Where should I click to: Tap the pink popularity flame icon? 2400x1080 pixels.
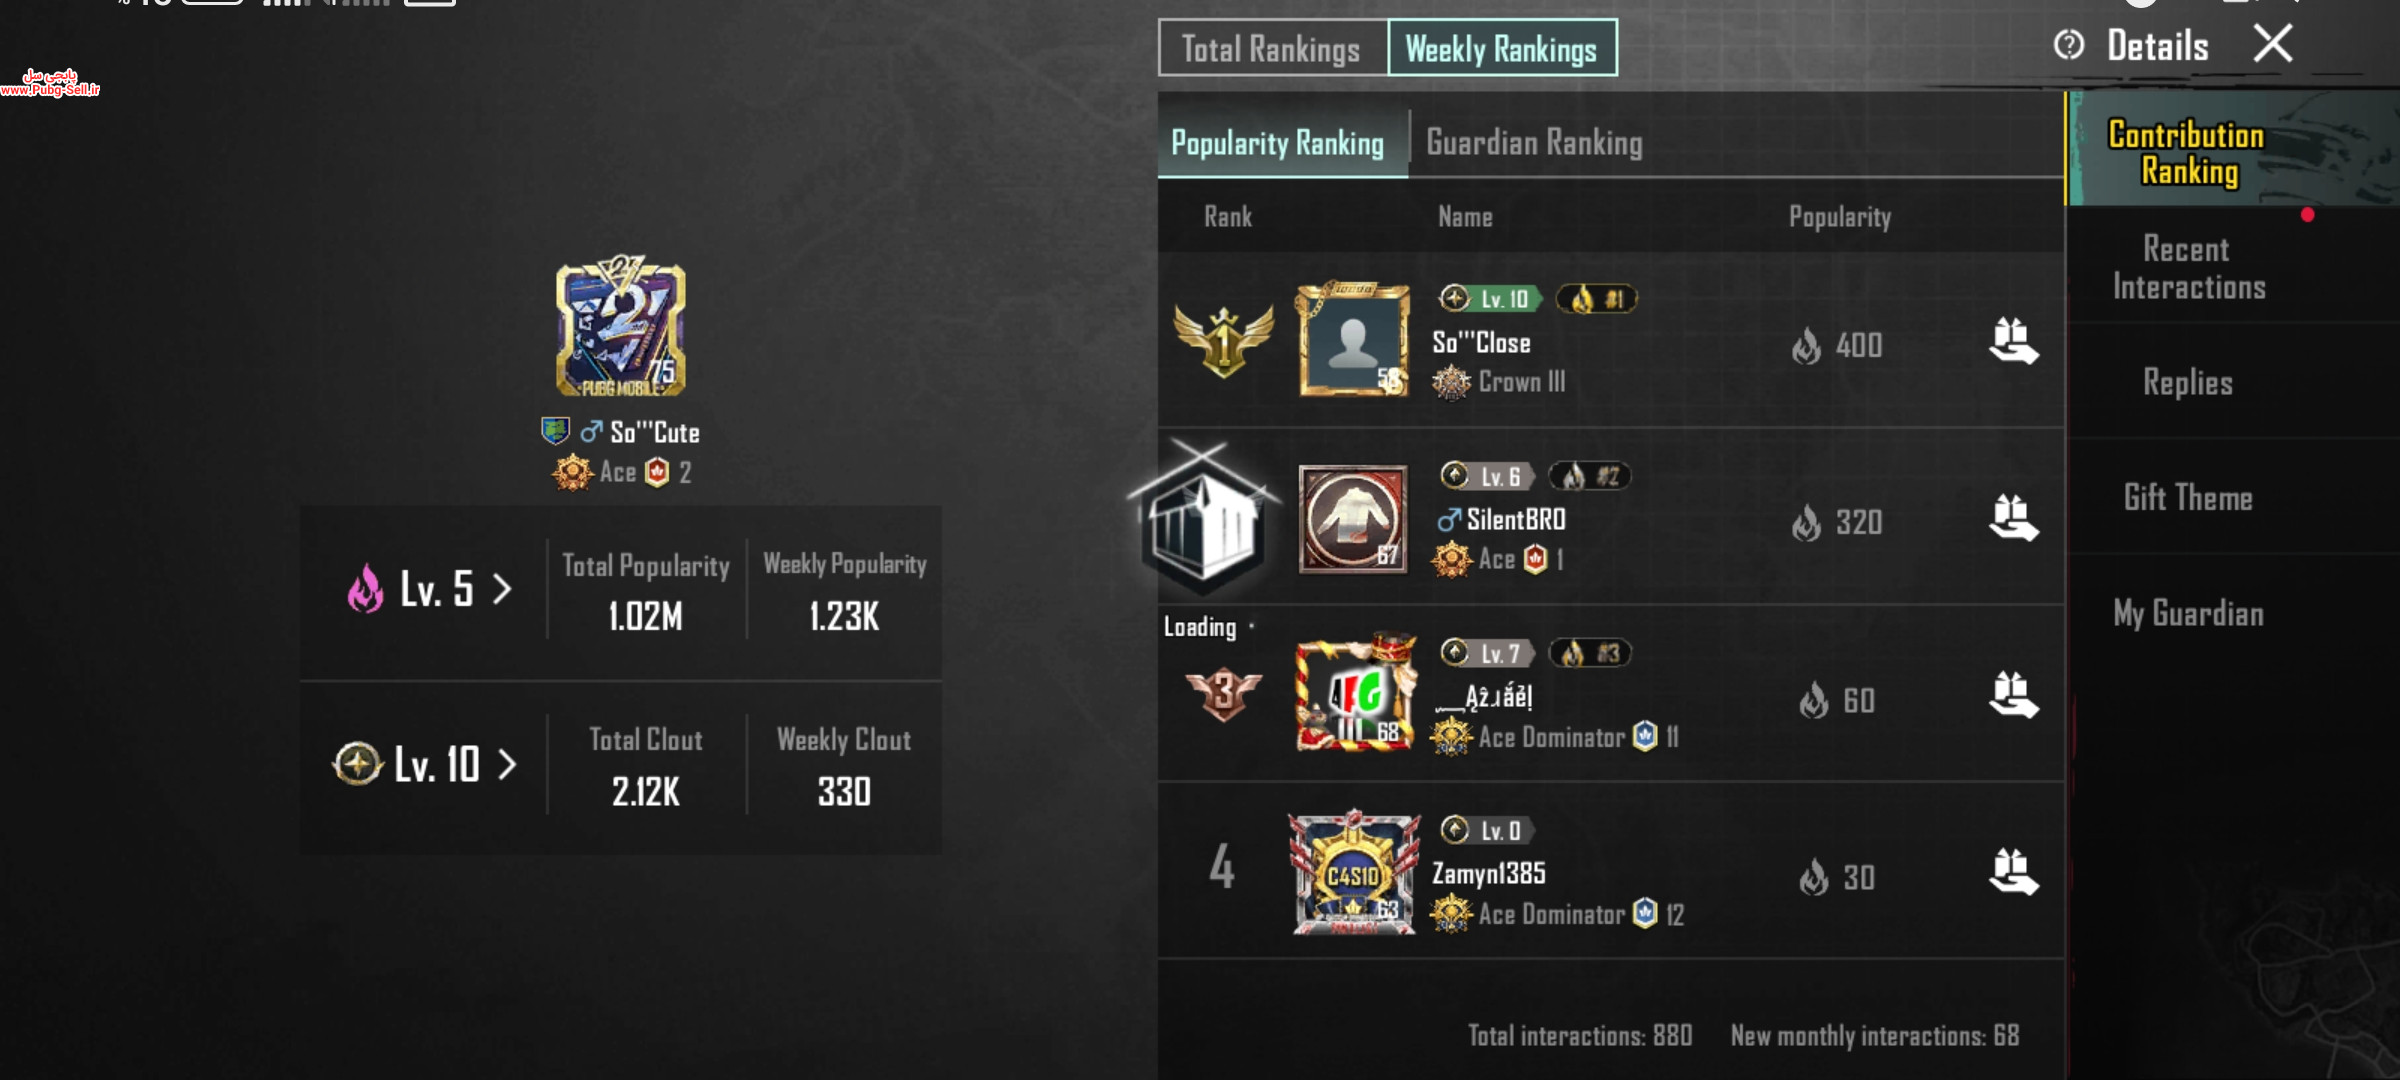(x=365, y=589)
